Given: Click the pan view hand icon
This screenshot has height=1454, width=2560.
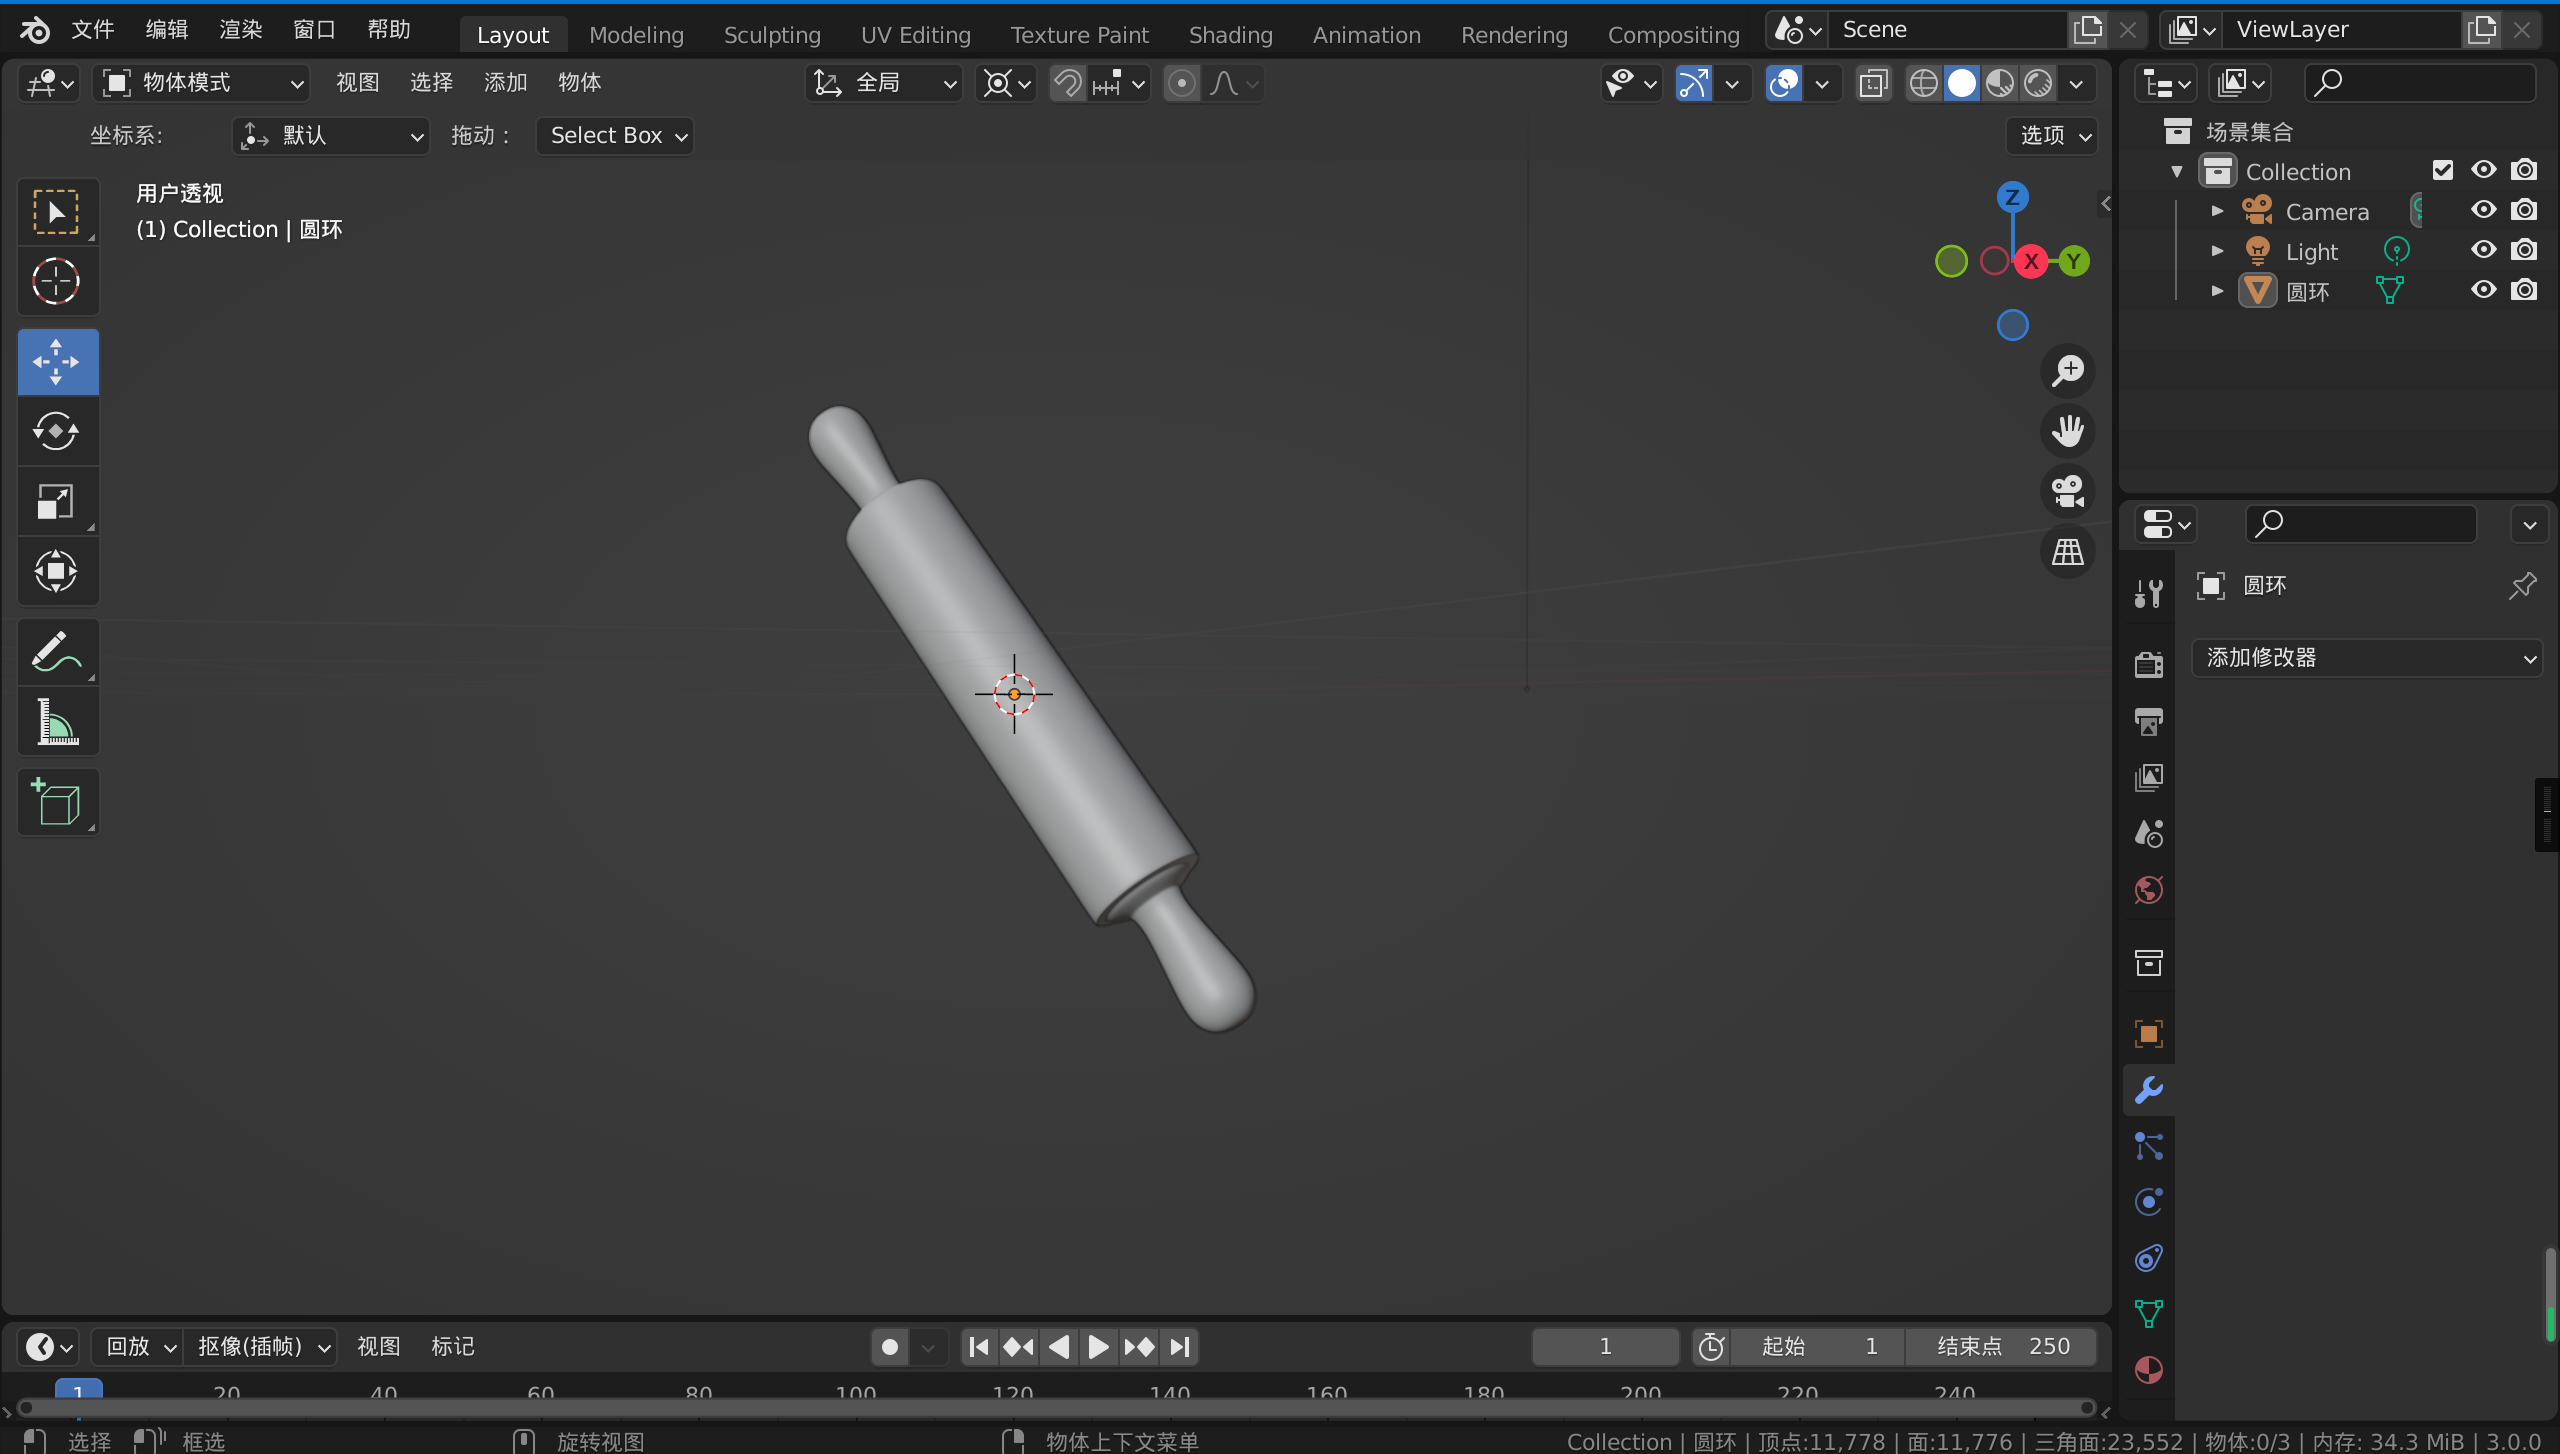Looking at the screenshot, I should pyautogui.click(x=2067, y=431).
